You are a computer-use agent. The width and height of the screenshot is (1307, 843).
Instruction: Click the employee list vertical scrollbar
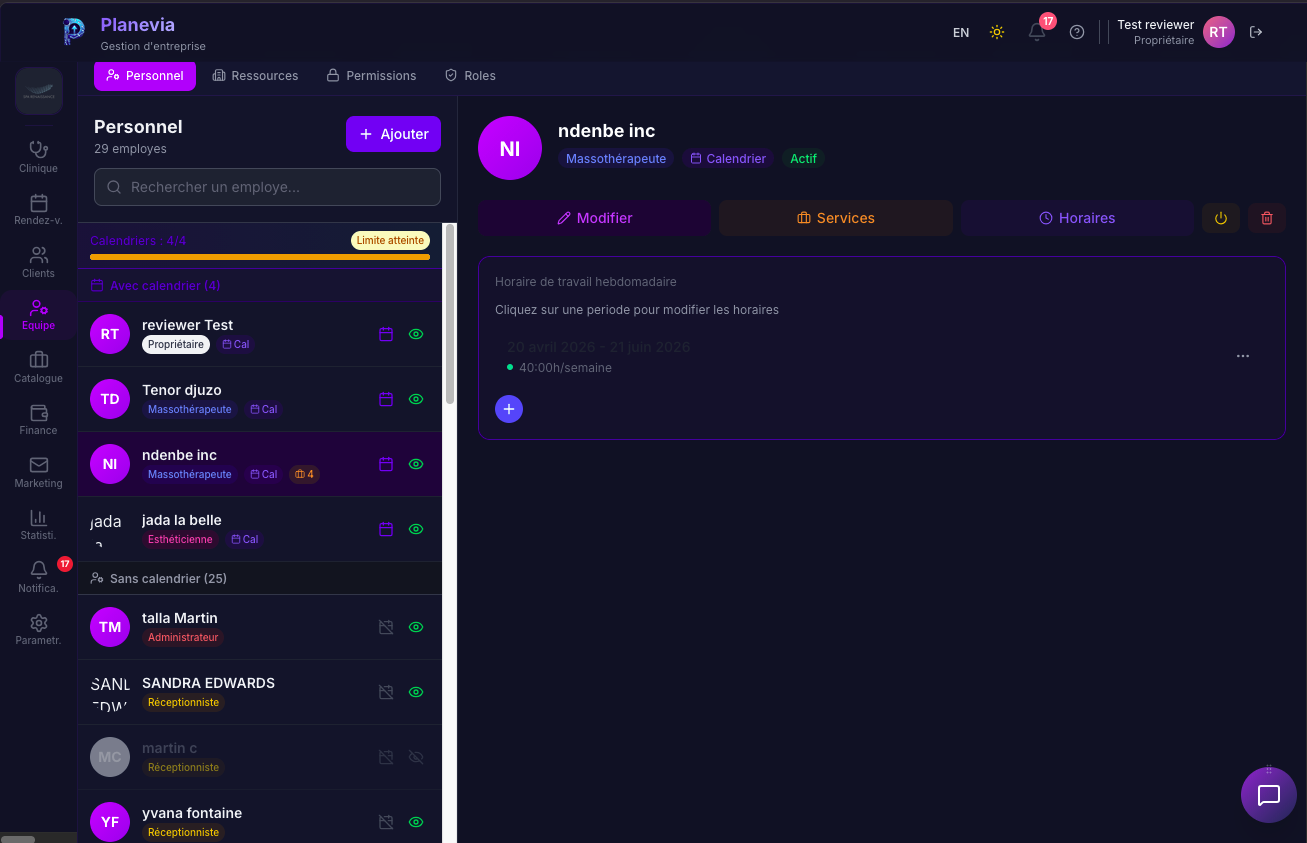(x=450, y=314)
